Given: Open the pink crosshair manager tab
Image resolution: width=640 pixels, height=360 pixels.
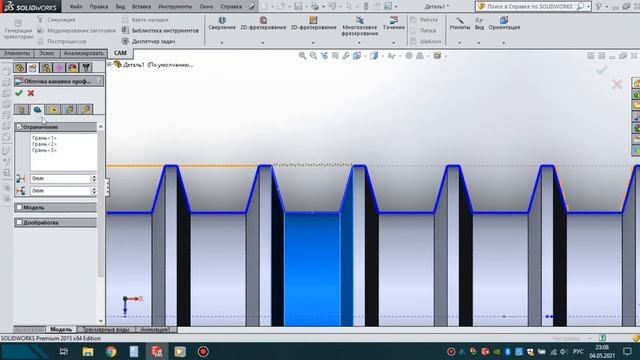Looking at the screenshot, I should coord(59,67).
